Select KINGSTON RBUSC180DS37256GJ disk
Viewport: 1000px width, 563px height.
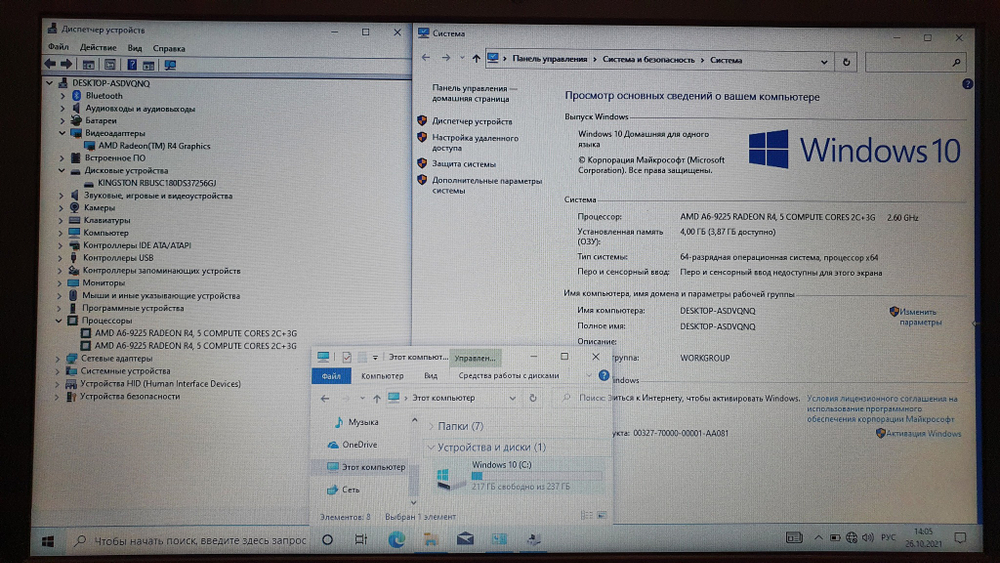157,183
